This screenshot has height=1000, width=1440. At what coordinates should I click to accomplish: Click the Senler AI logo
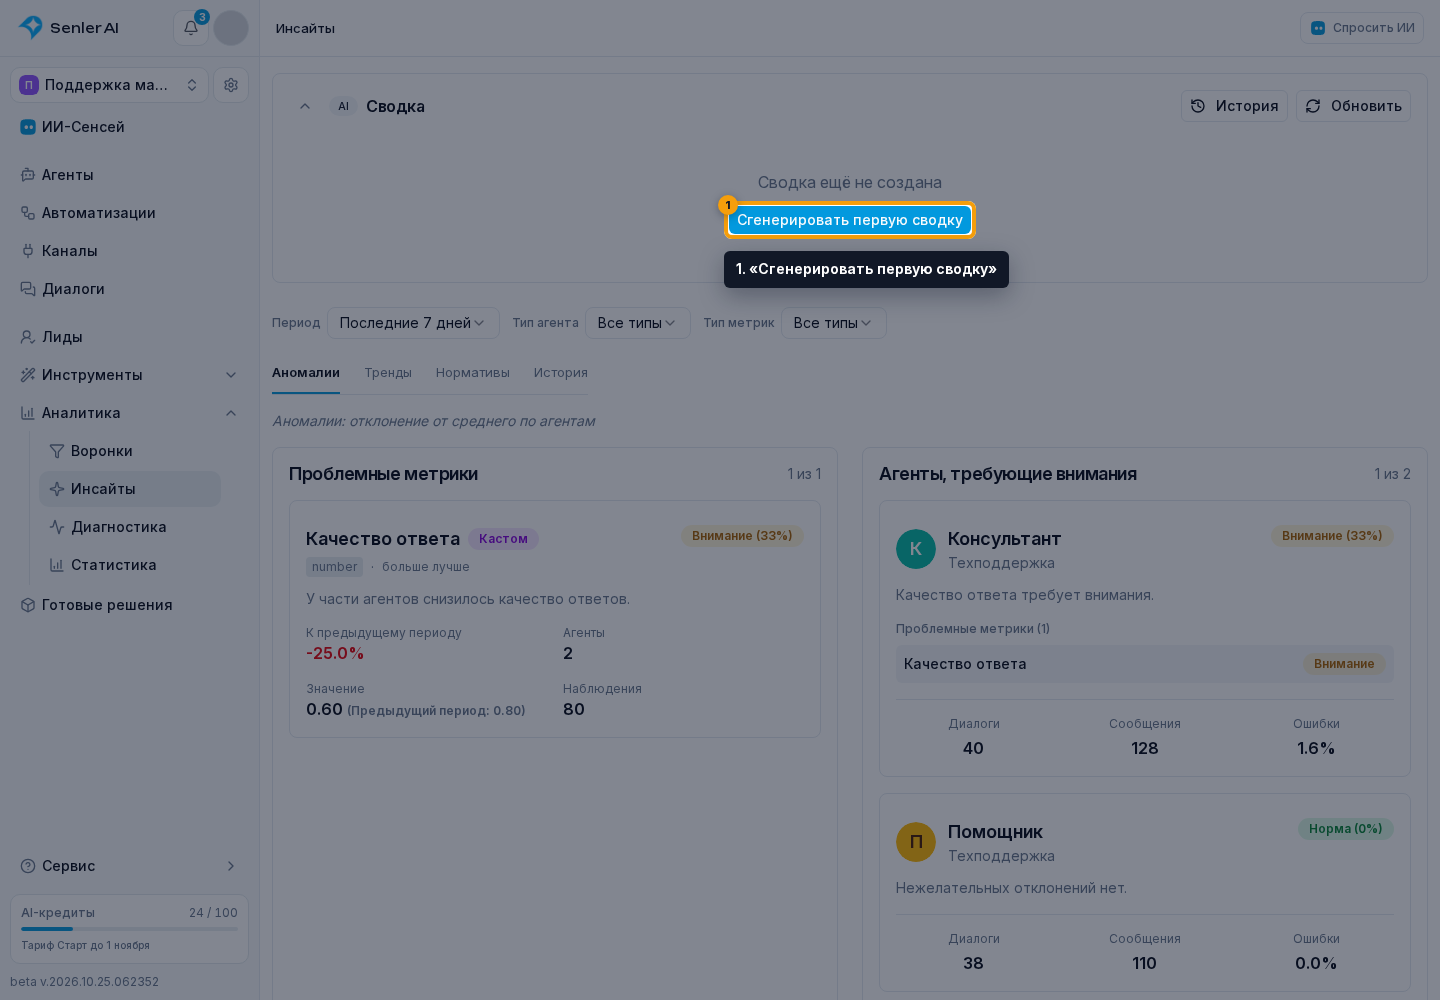(x=69, y=28)
